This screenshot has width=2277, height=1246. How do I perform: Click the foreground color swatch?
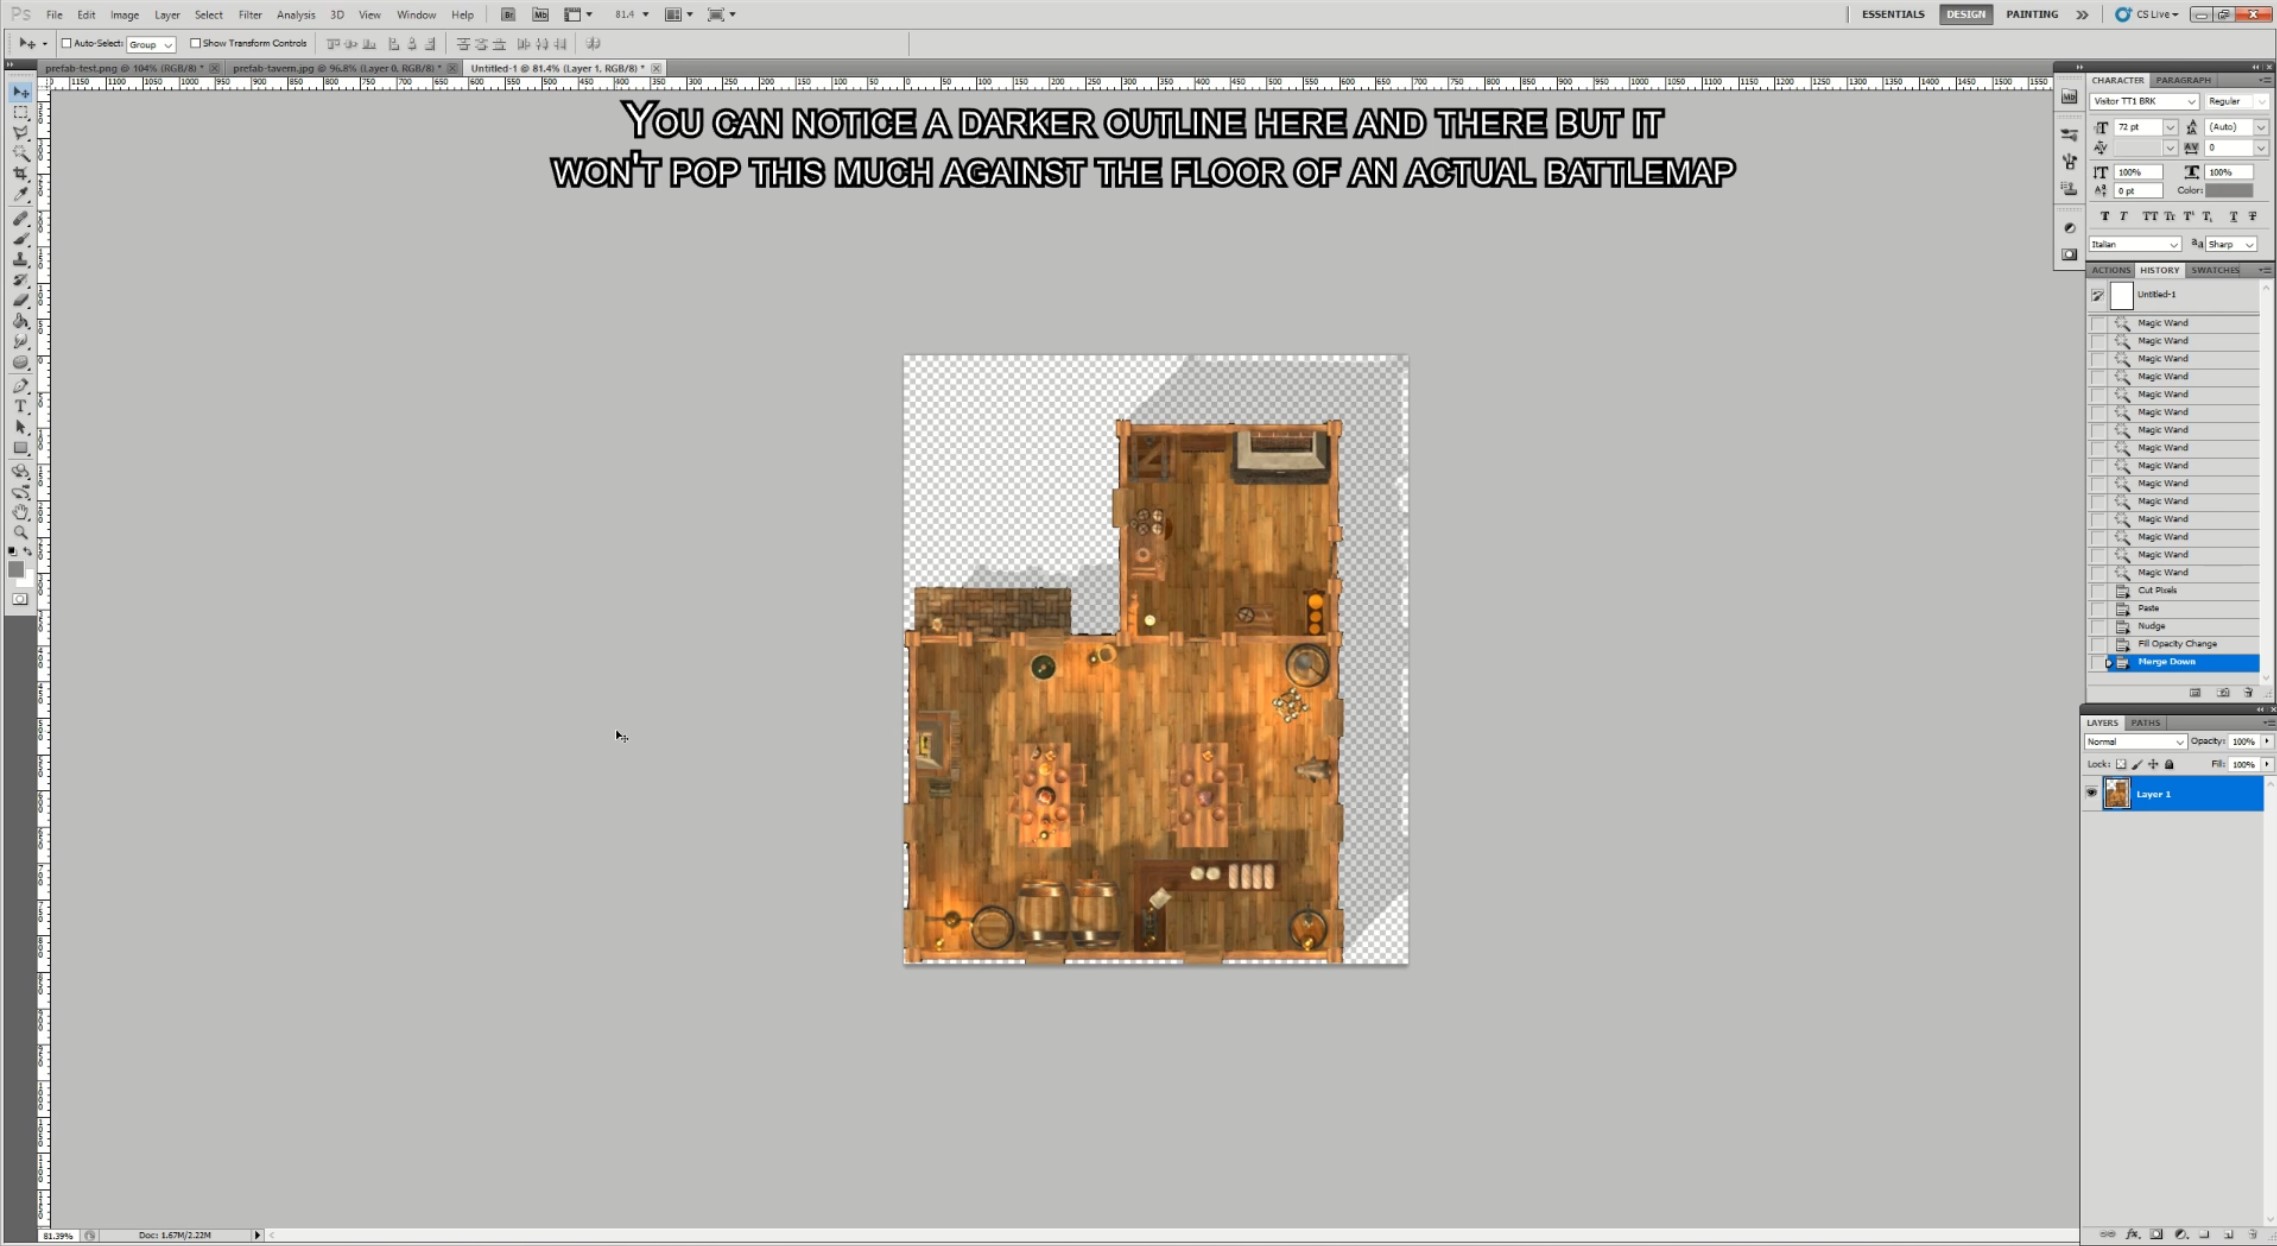tap(15, 568)
